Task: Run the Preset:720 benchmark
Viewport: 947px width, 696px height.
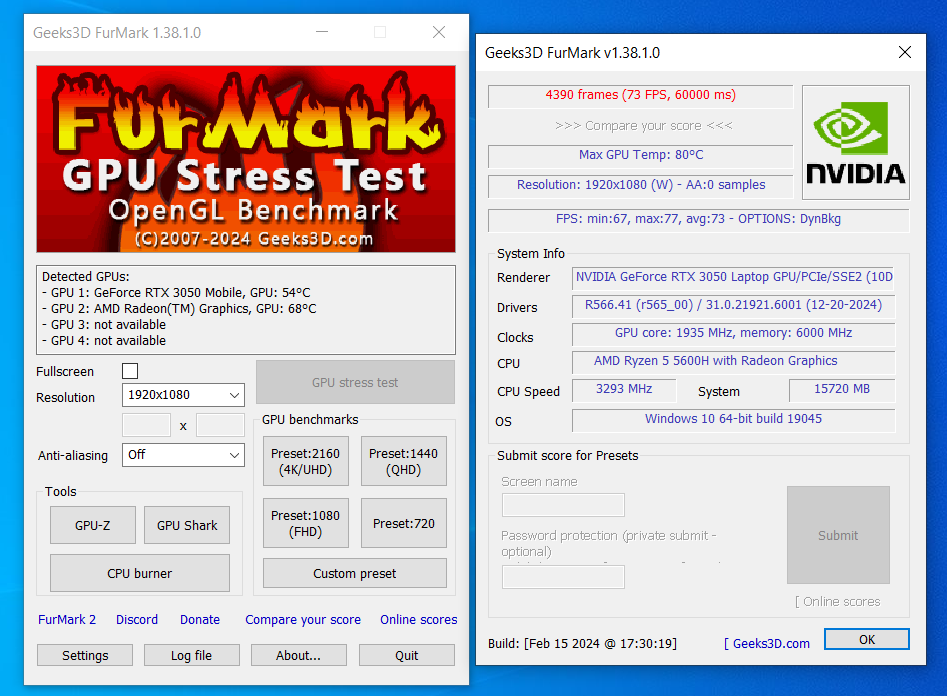Action: pyautogui.click(x=403, y=523)
